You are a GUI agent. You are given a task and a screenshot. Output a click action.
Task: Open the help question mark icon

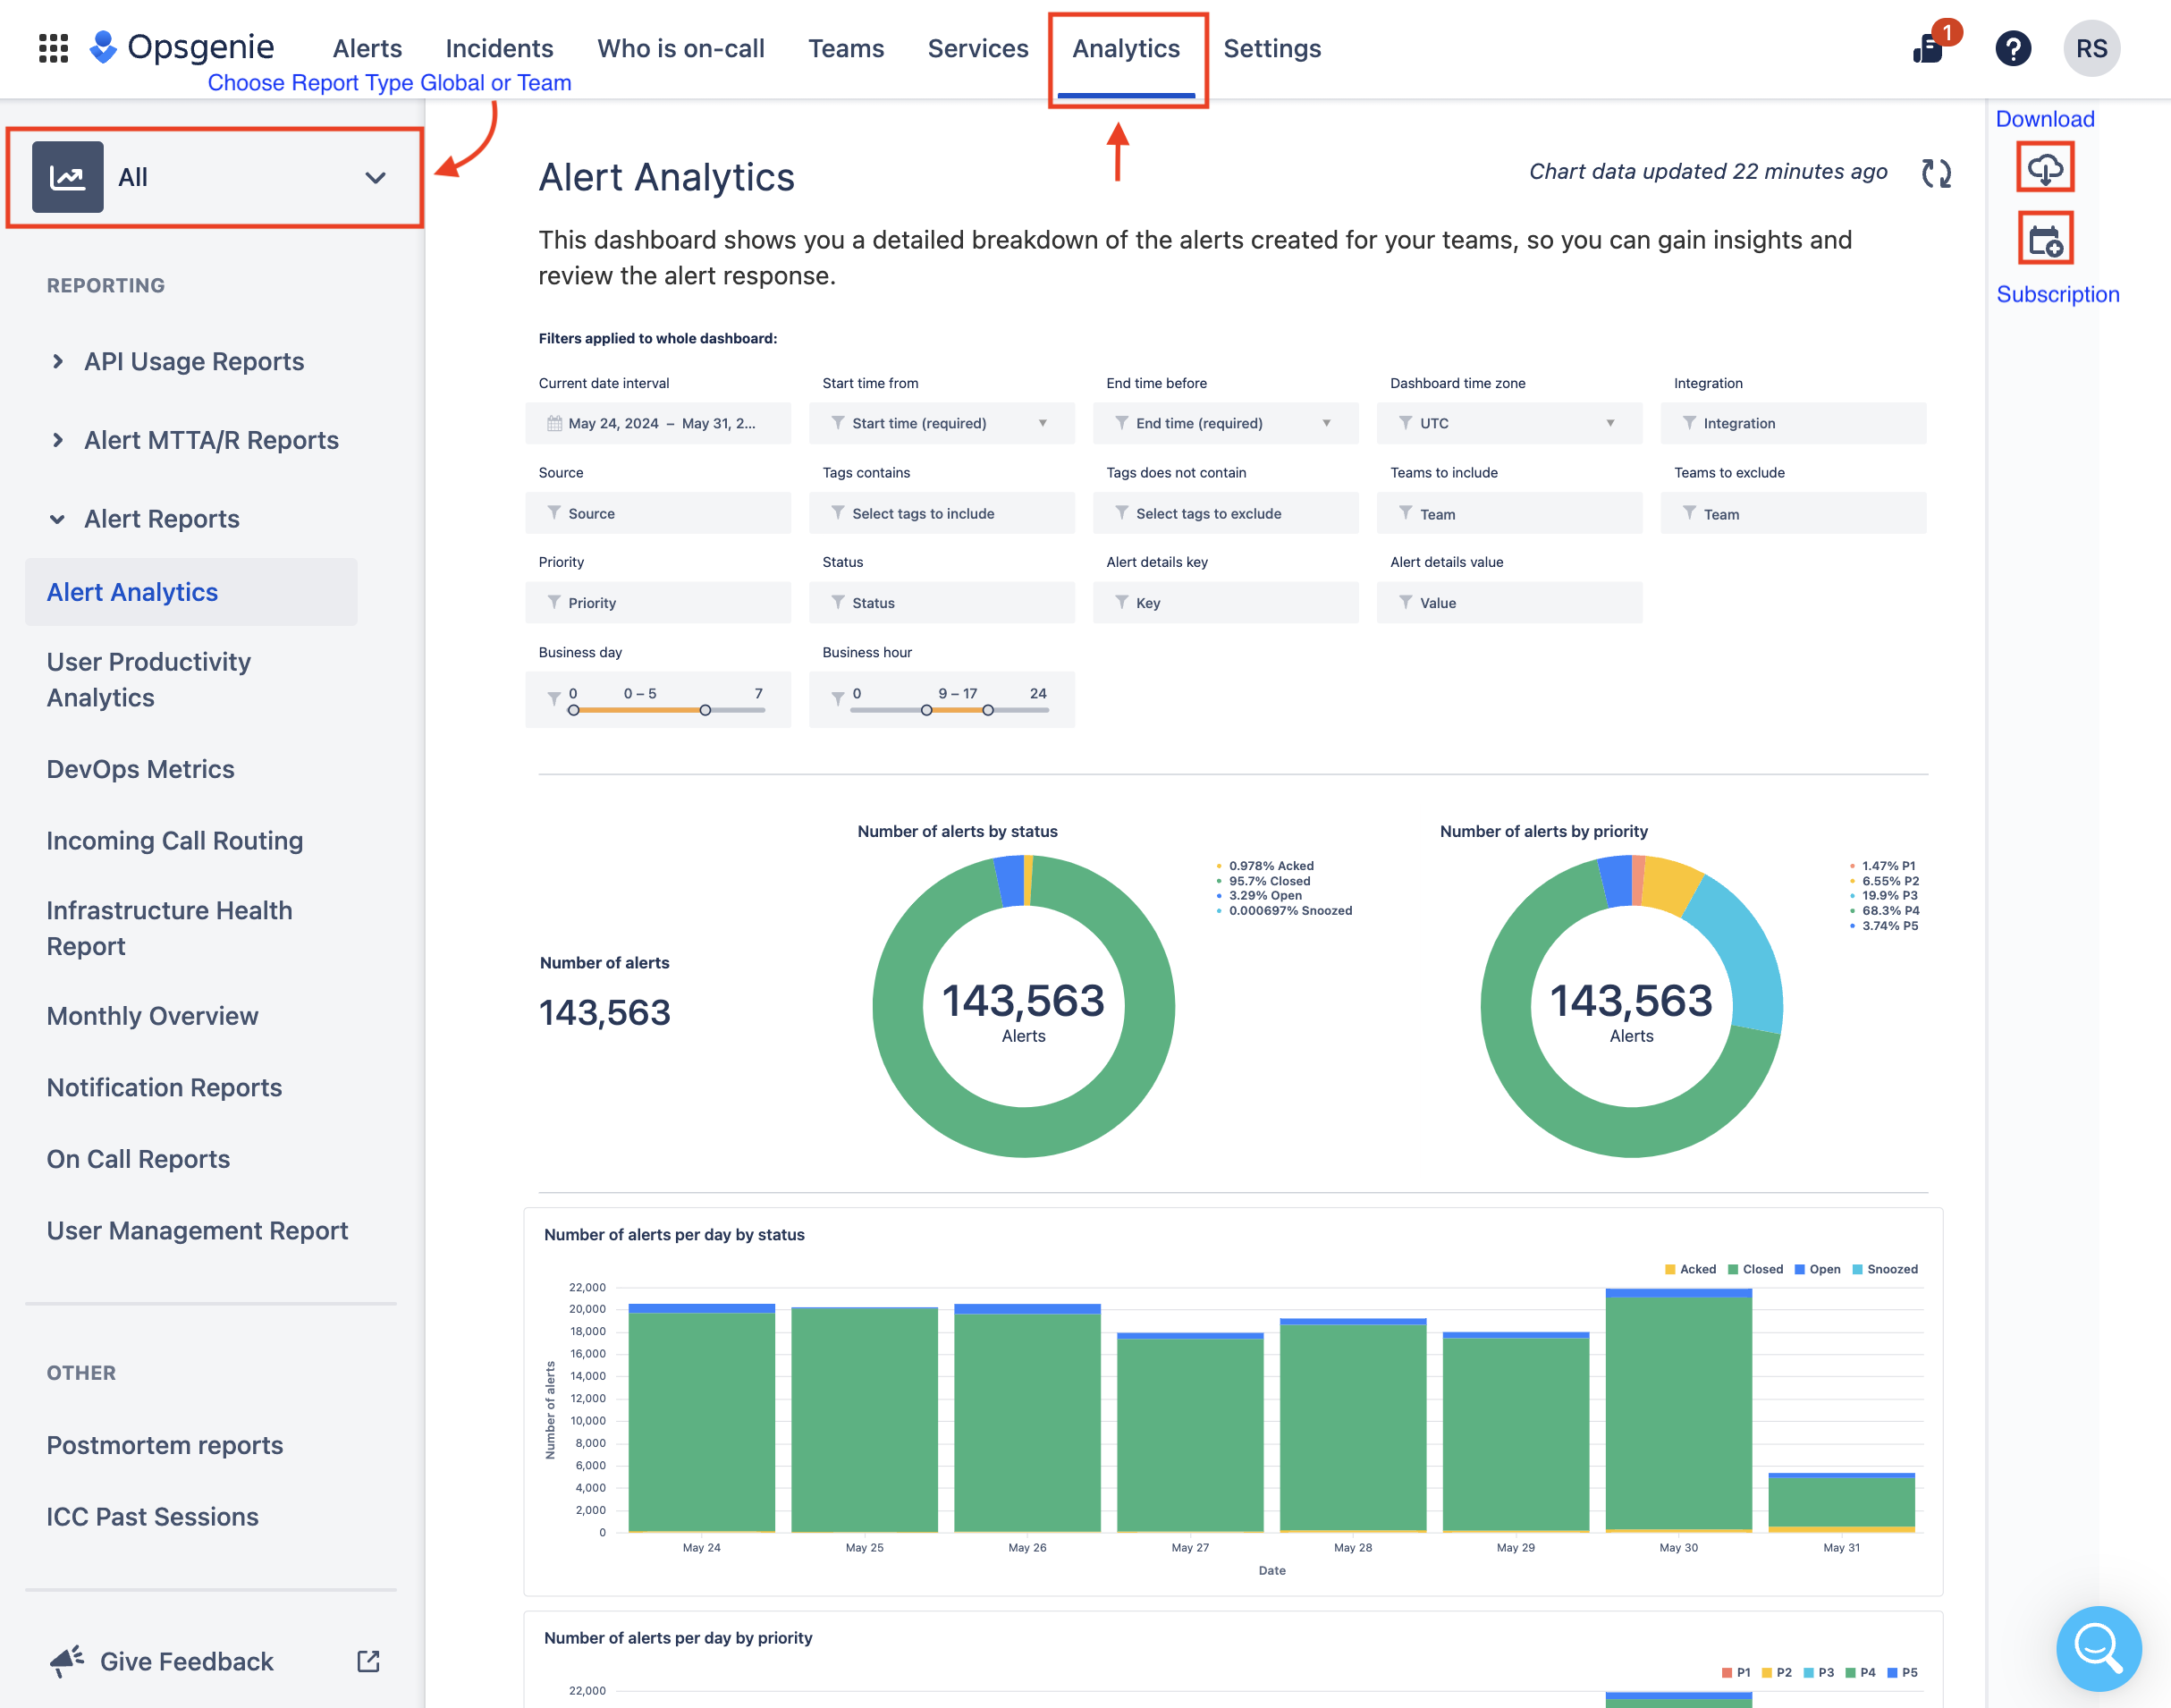(x=2012, y=48)
